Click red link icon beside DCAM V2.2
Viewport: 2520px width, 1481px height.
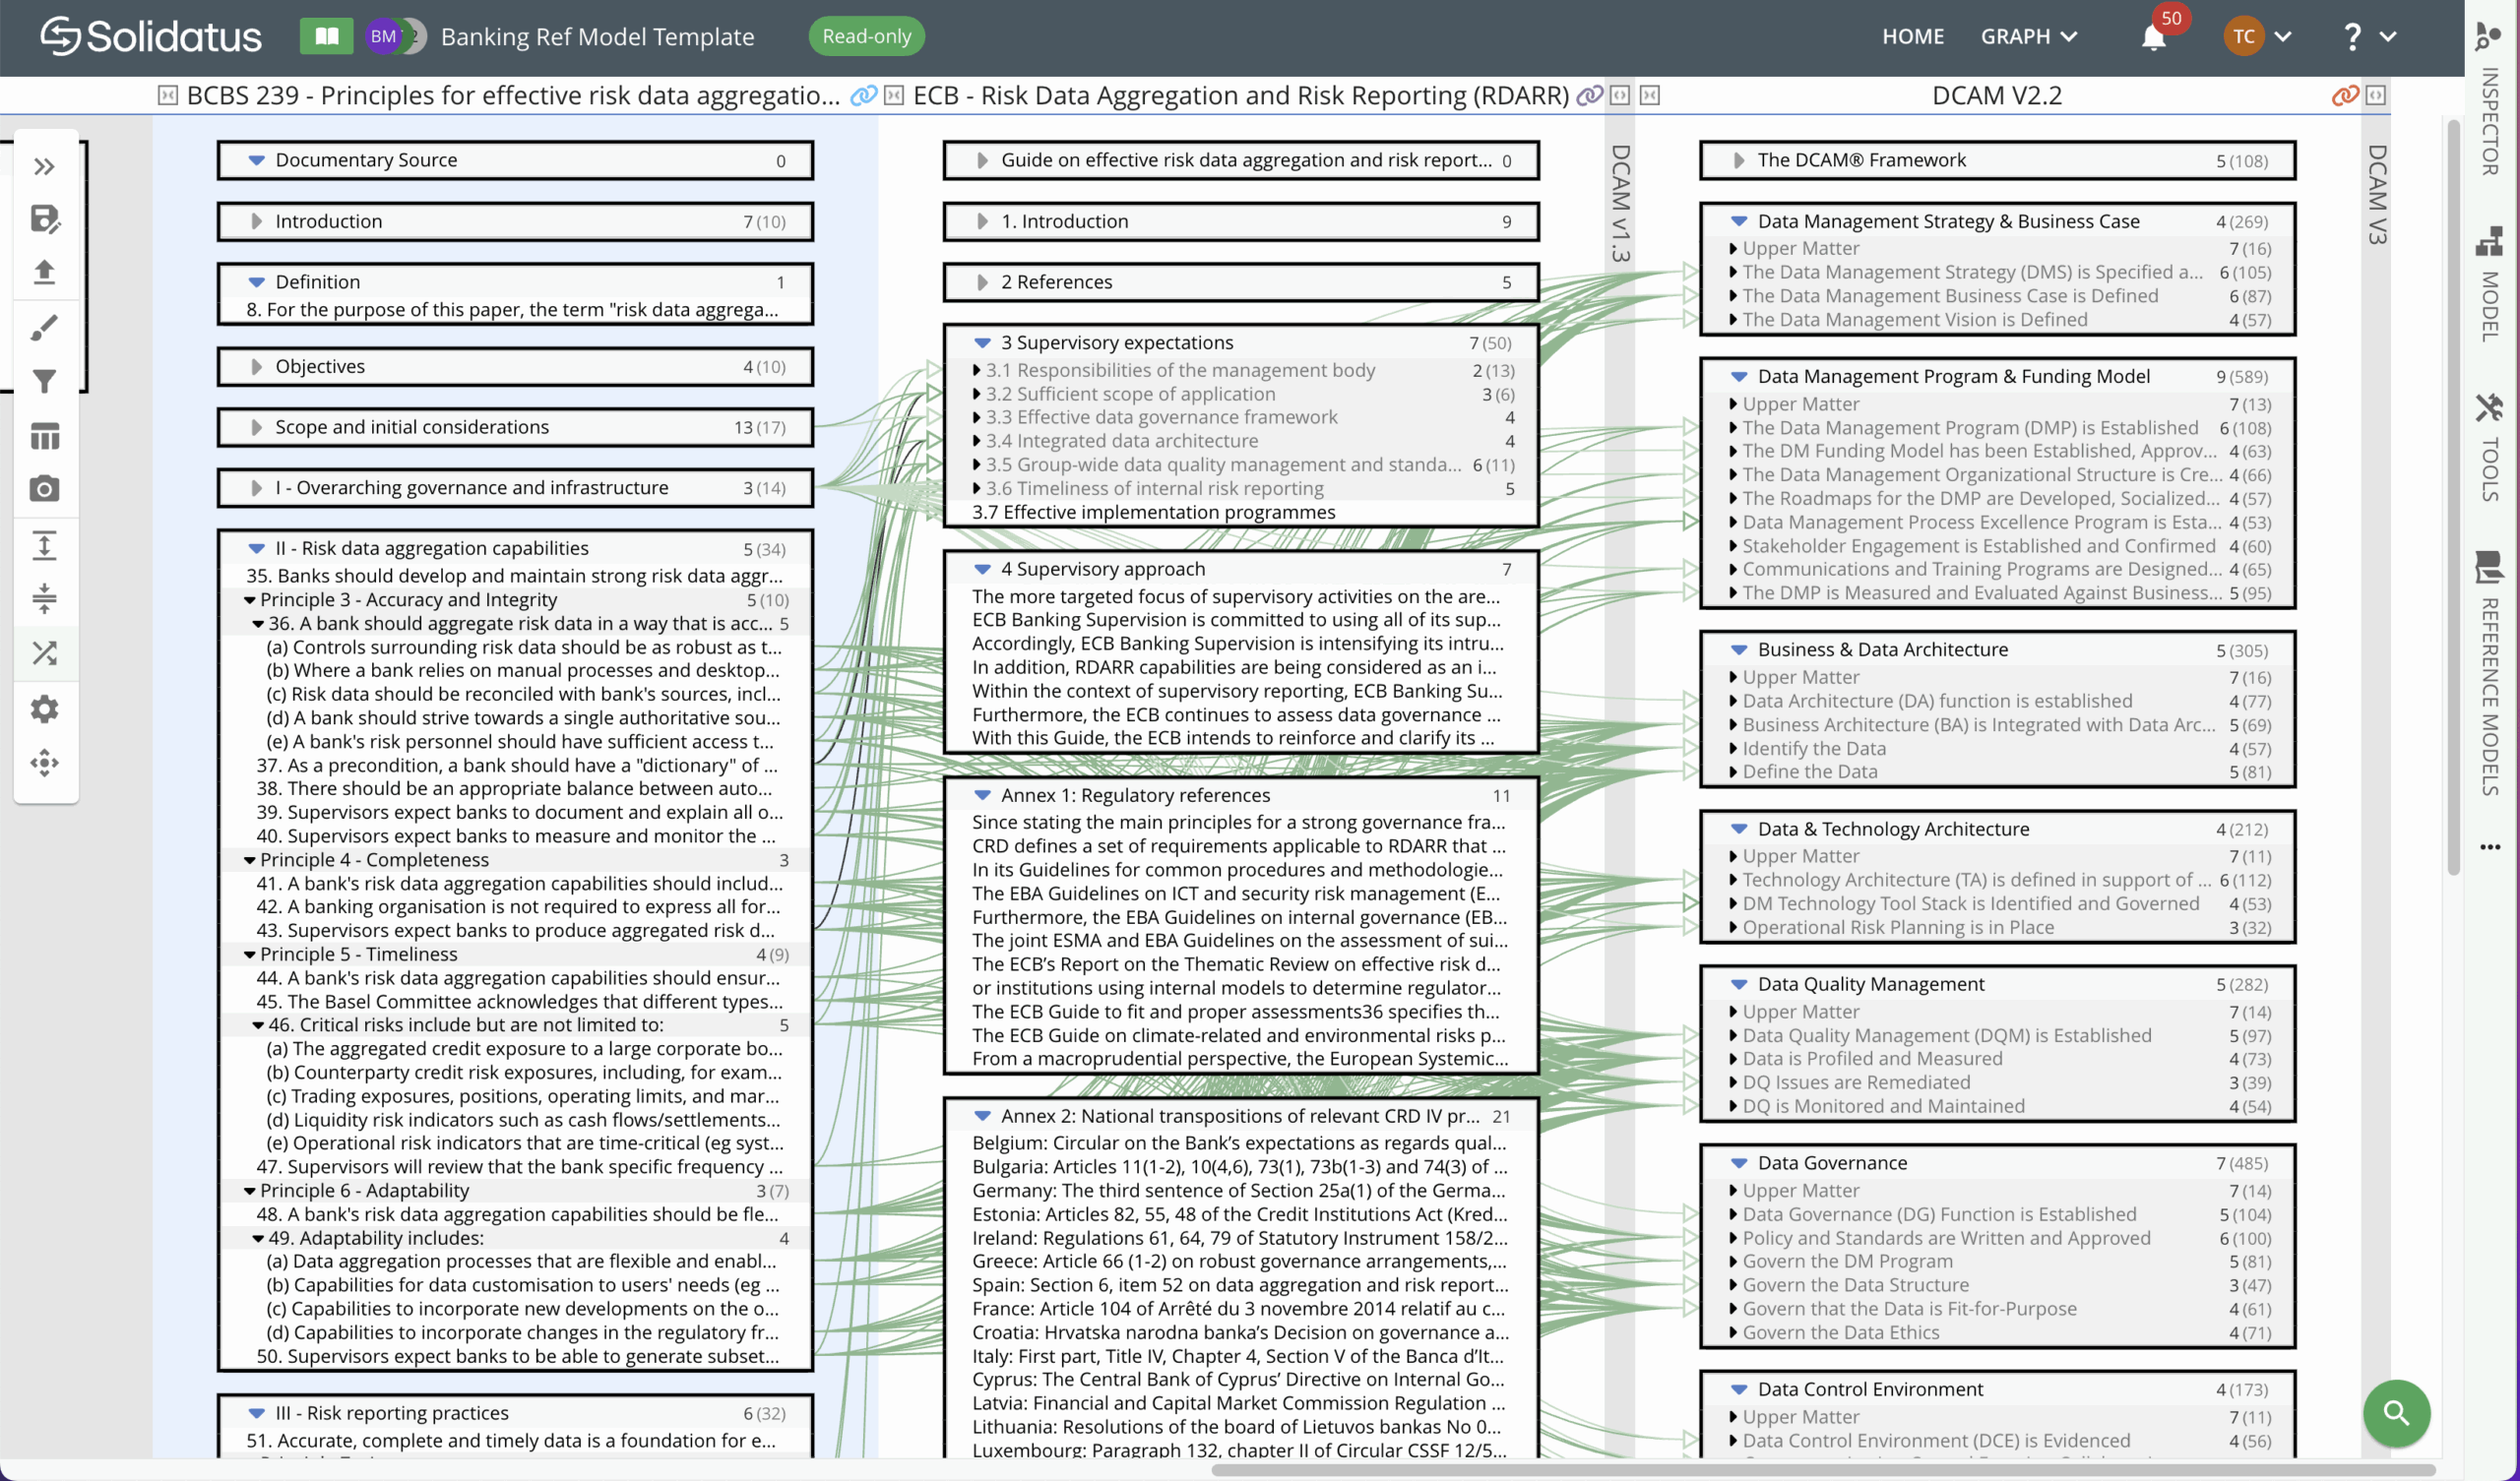coord(2344,95)
